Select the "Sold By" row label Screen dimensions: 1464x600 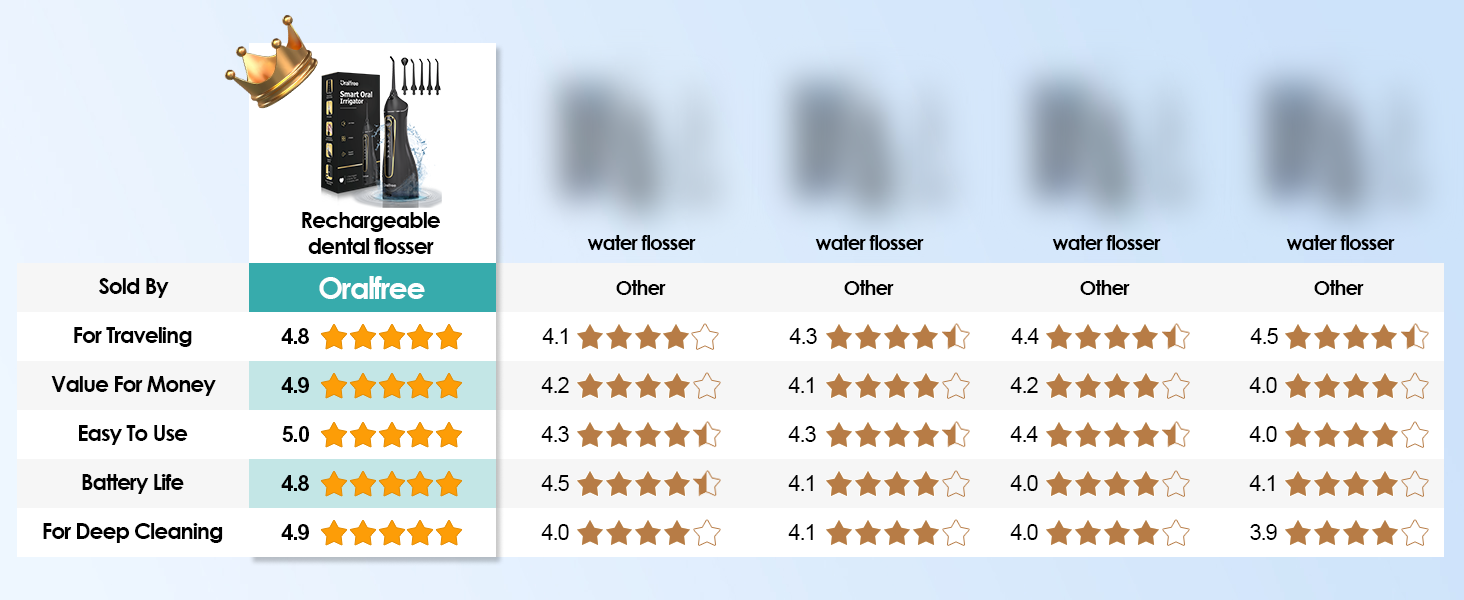click(133, 287)
